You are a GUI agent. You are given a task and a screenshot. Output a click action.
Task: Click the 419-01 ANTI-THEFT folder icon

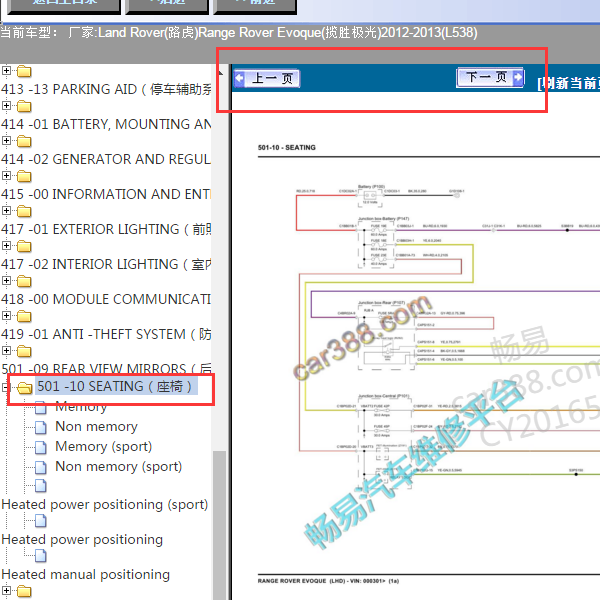(x=24, y=316)
